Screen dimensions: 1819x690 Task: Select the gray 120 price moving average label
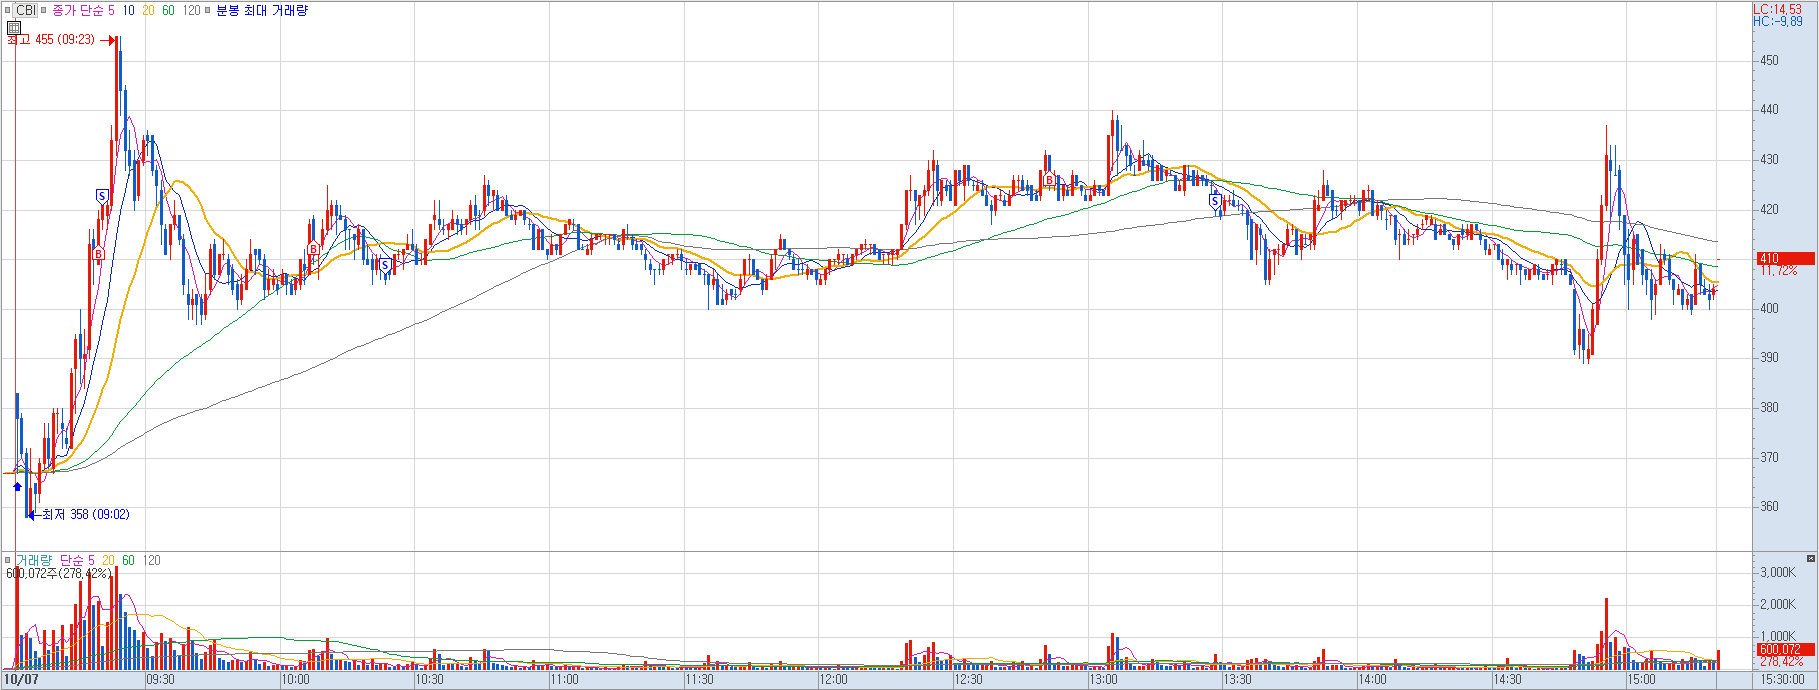191,10
